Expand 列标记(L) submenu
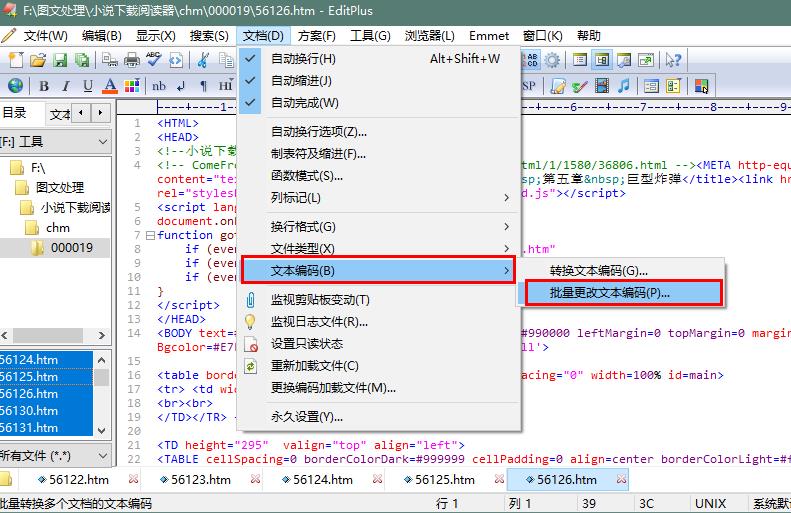 379,198
